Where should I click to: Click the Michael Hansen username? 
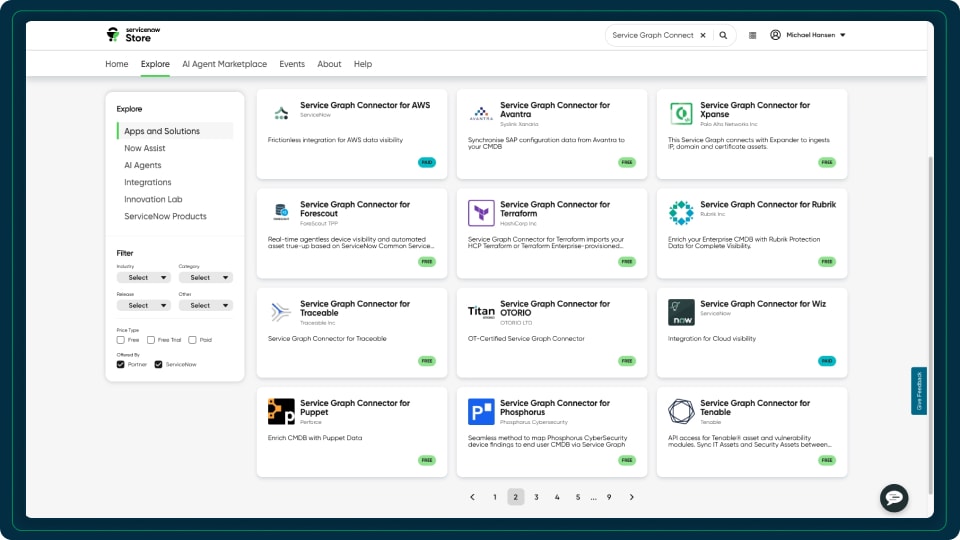[811, 36]
